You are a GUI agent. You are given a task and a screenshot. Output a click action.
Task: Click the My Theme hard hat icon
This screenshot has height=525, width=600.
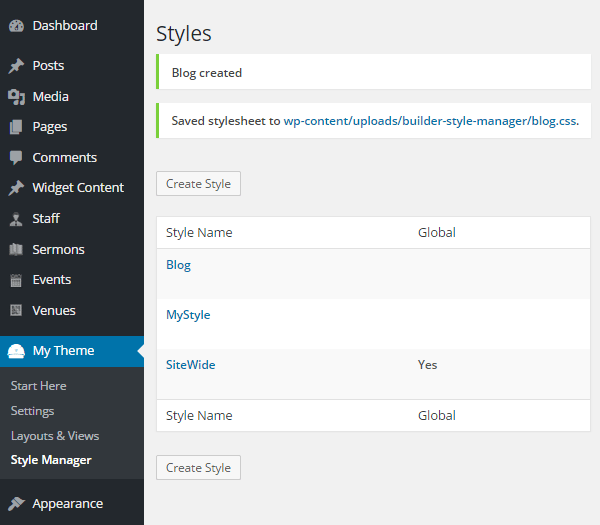tap(16, 351)
